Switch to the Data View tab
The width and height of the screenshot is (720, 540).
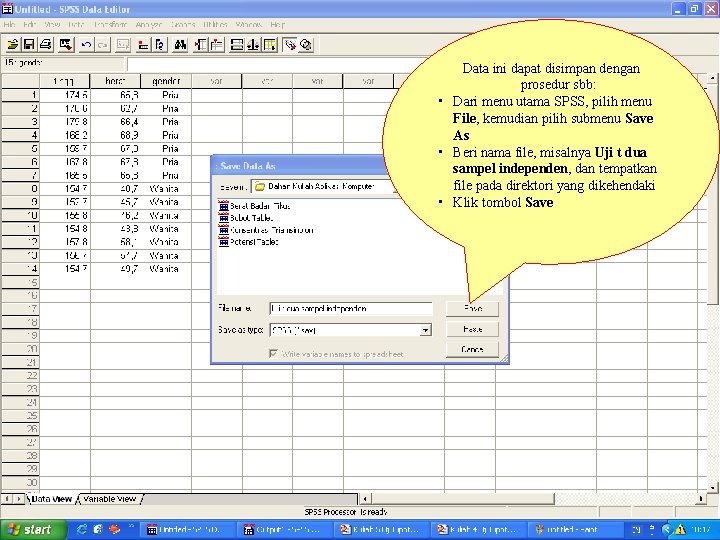51,499
